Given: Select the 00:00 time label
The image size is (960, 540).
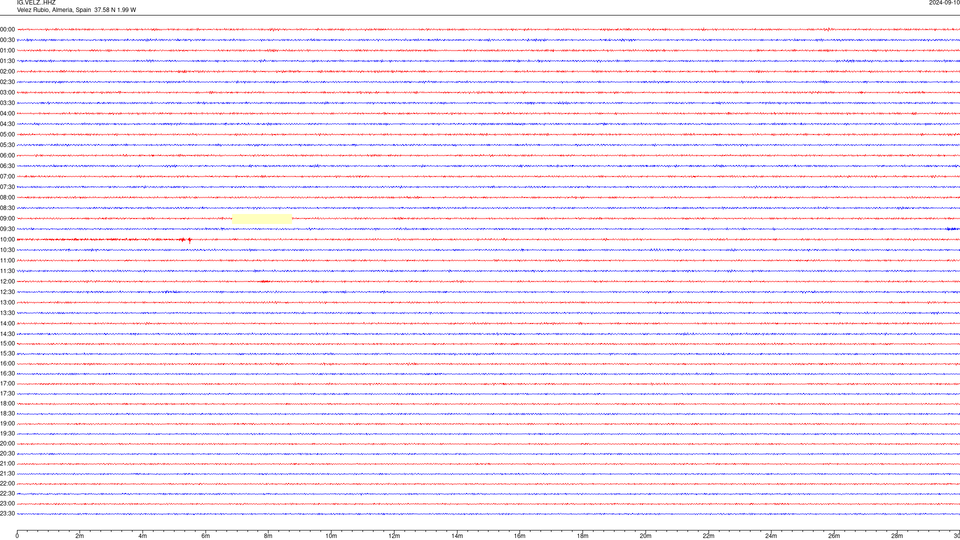Looking at the screenshot, I should pyautogui.click(x=7, y=29).
